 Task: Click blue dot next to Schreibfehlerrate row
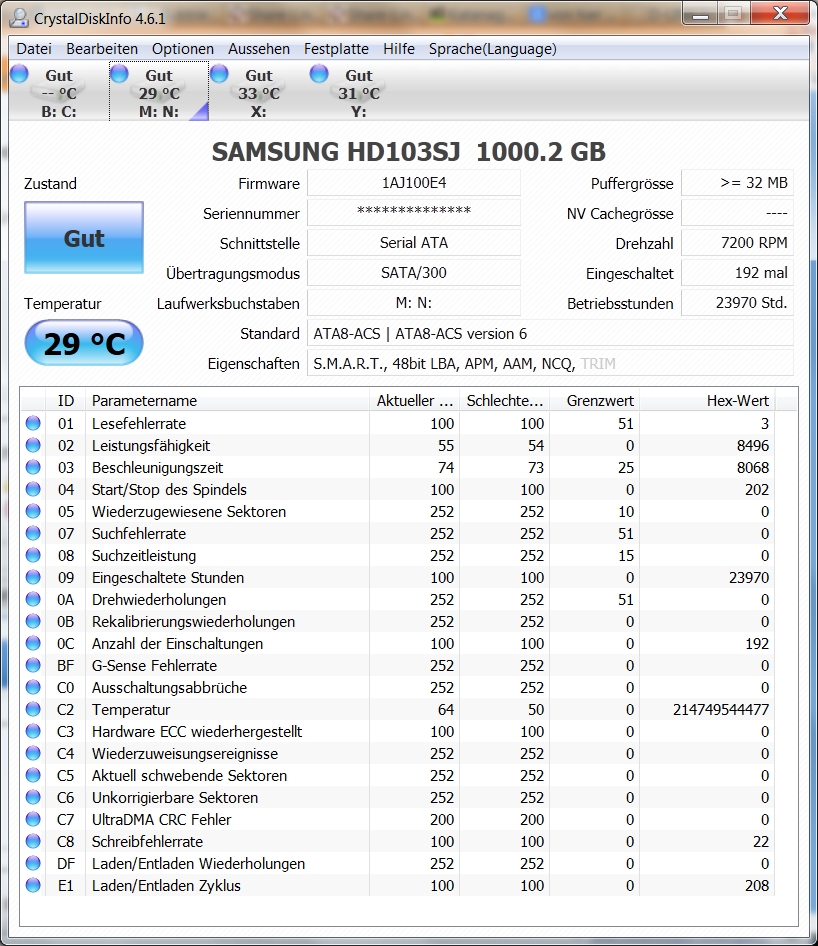pyautogui.click(x=32, y=841)
